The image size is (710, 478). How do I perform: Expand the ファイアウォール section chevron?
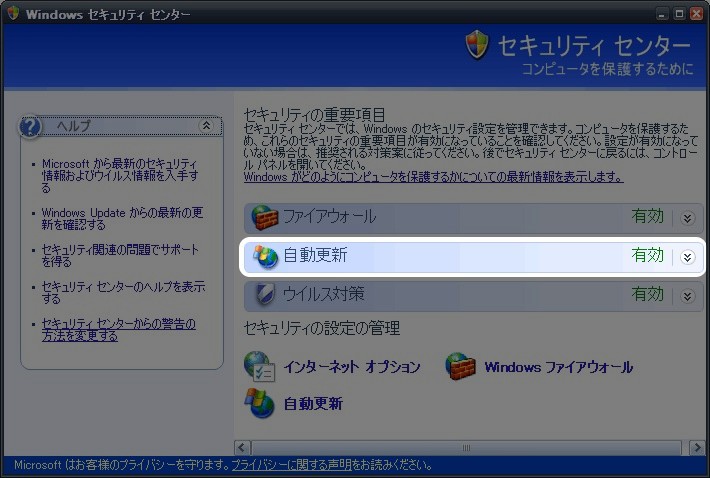(x=687, y=218)
